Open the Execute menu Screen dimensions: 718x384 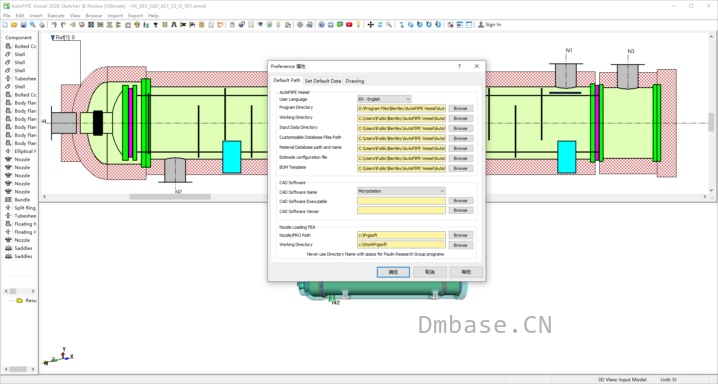[x=56, y=16]
